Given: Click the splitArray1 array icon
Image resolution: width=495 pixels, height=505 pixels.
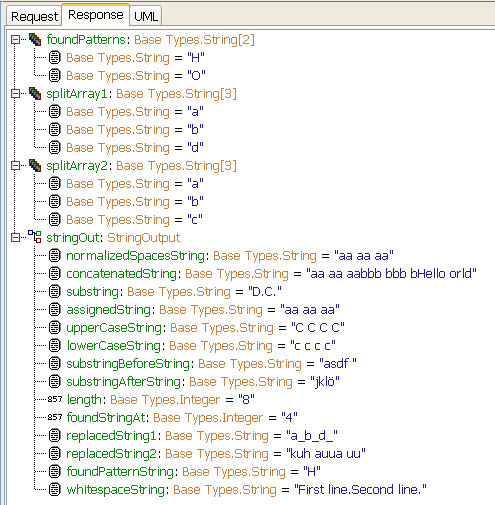Looking at the screenshot, I should (x=35, y=93).
